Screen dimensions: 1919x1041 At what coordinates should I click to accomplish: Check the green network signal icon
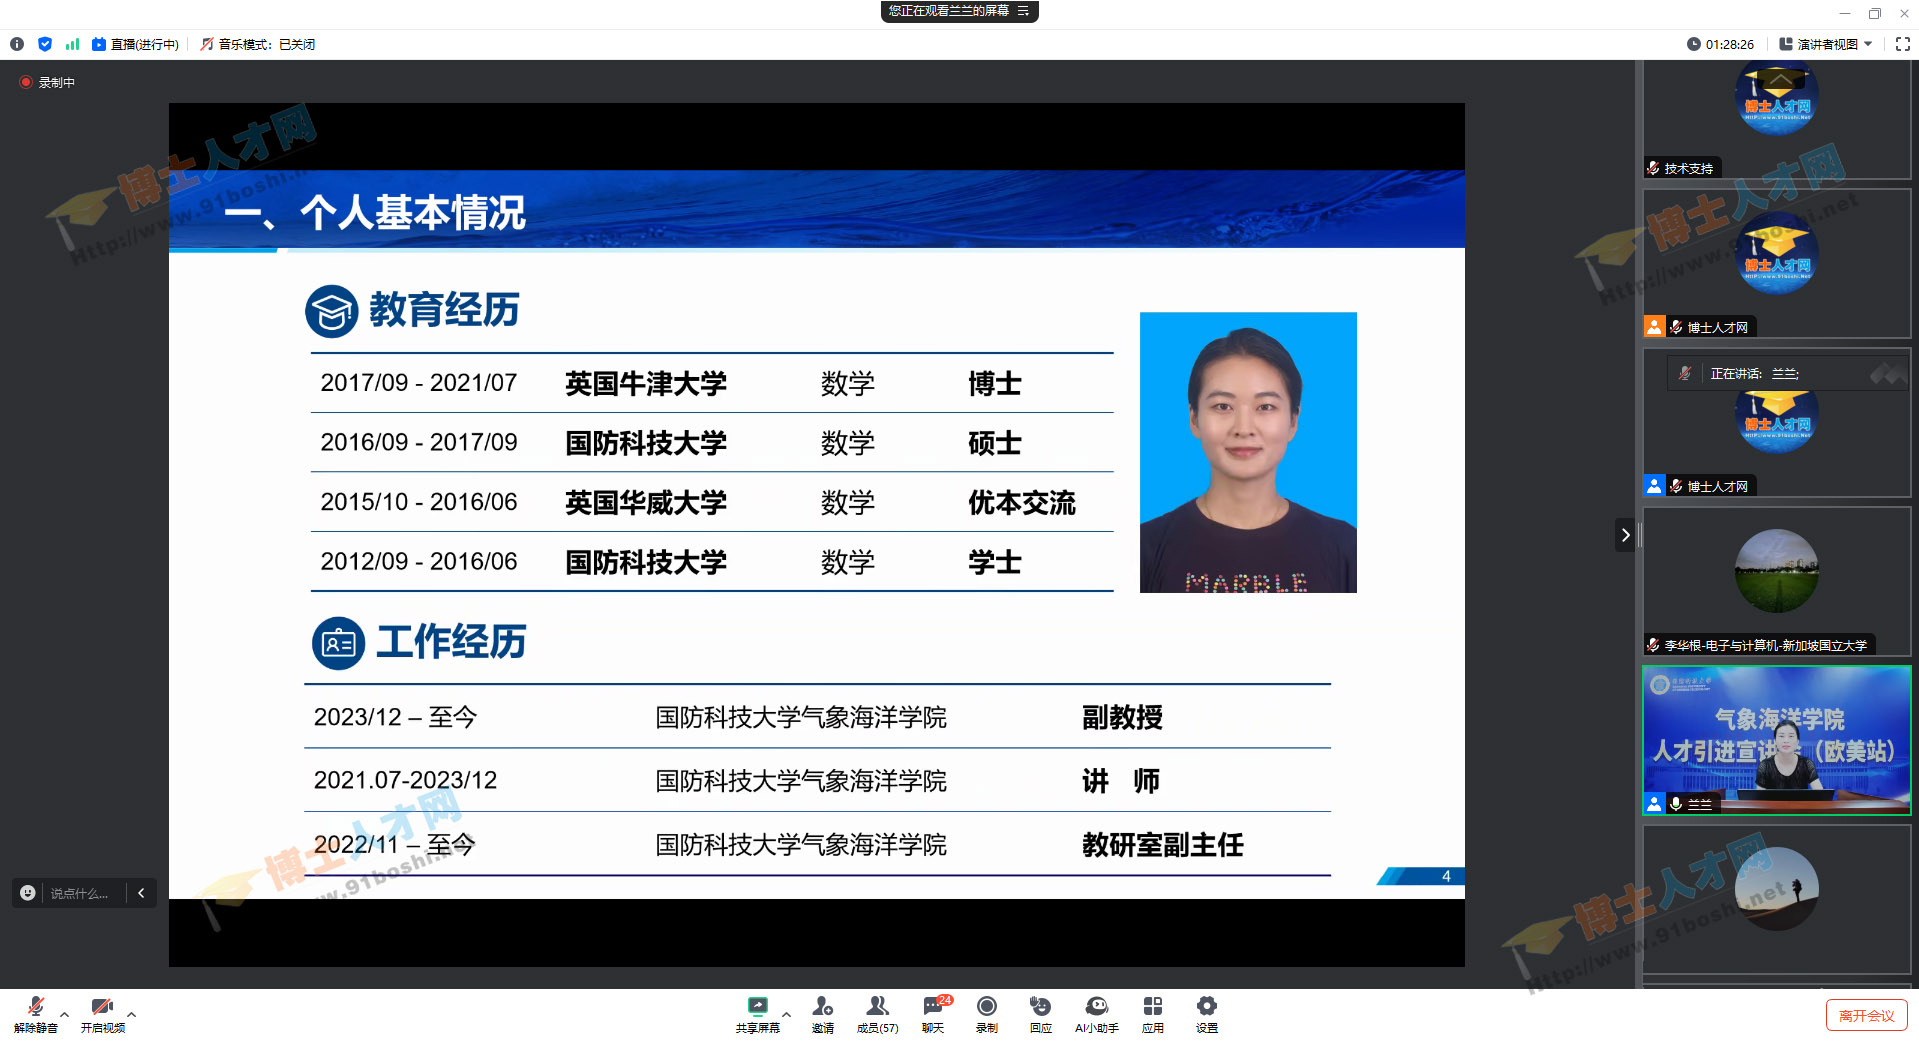[72, 44]
